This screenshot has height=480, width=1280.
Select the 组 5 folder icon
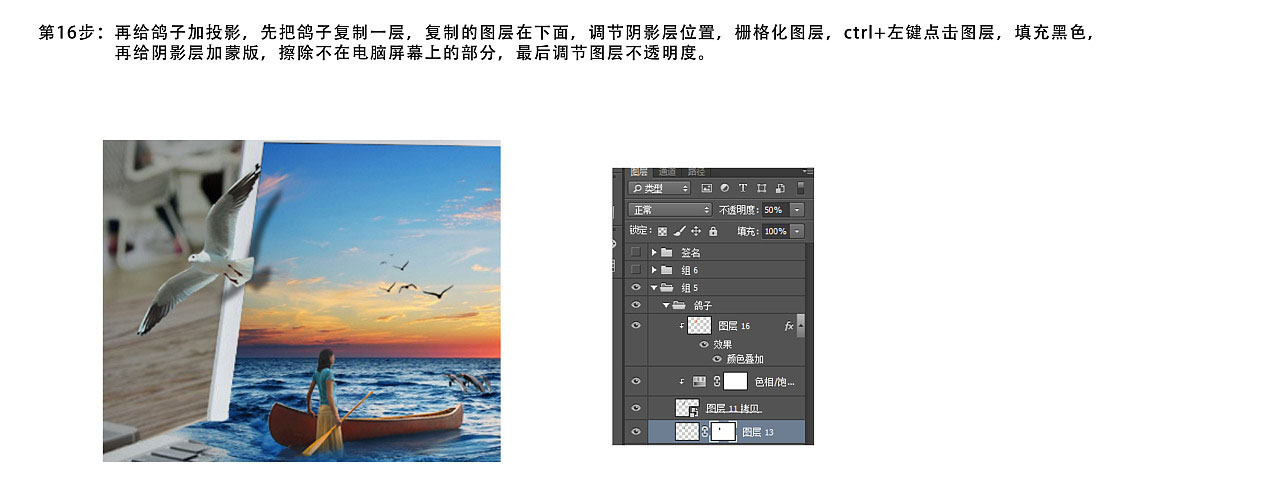[667, 287]
